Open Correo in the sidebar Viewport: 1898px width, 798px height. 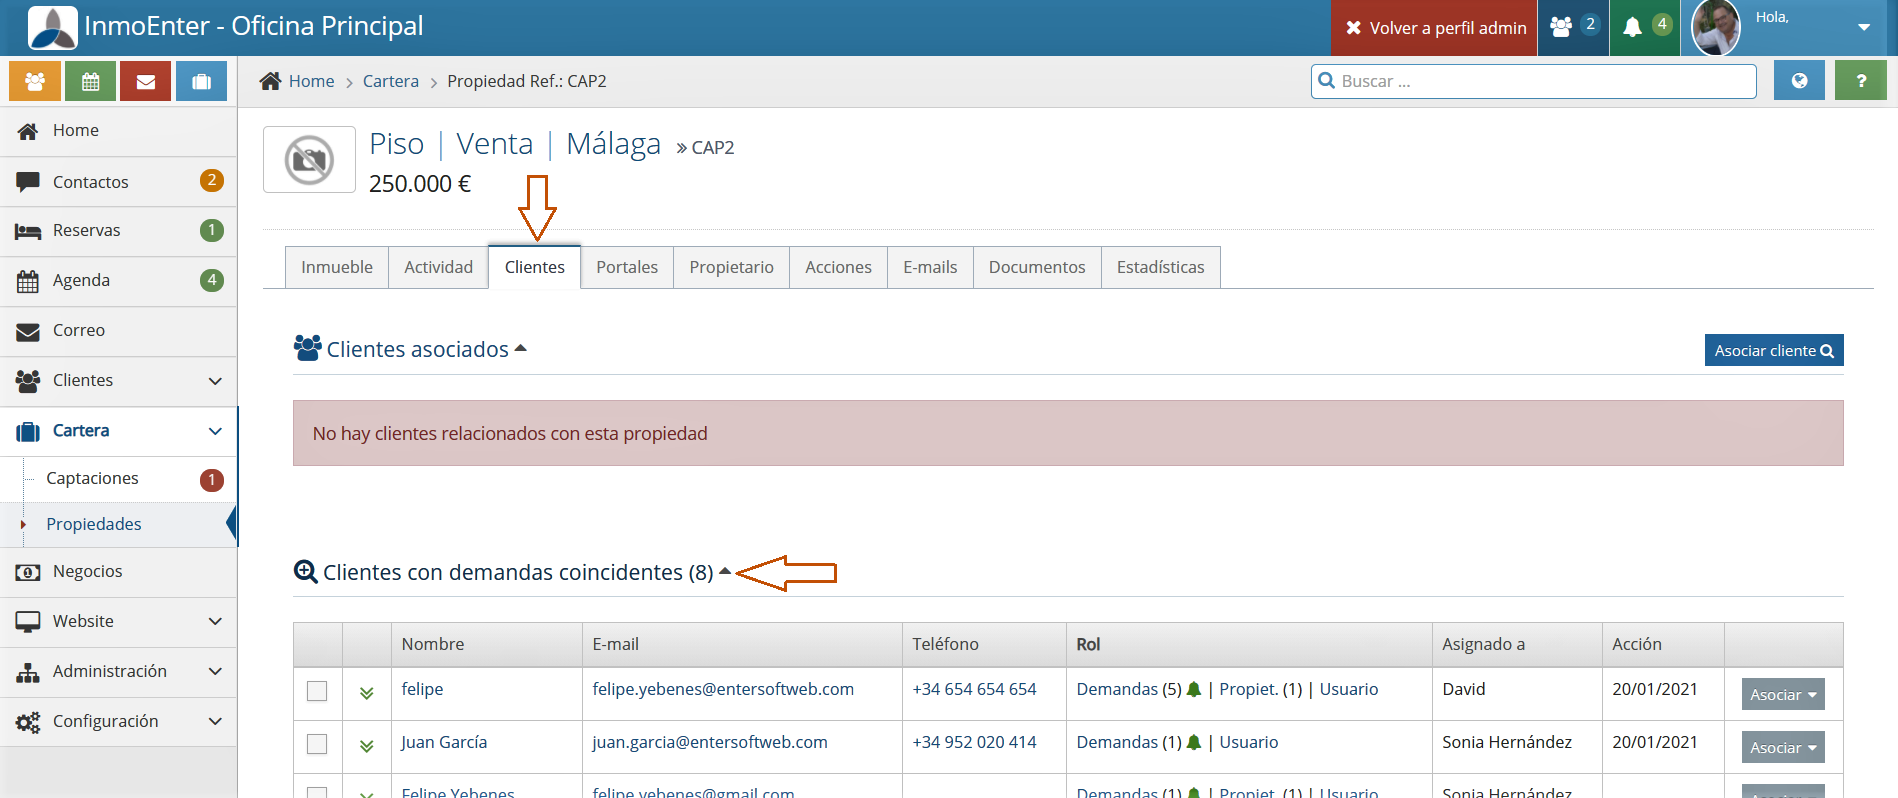click(x=119, y=331)
